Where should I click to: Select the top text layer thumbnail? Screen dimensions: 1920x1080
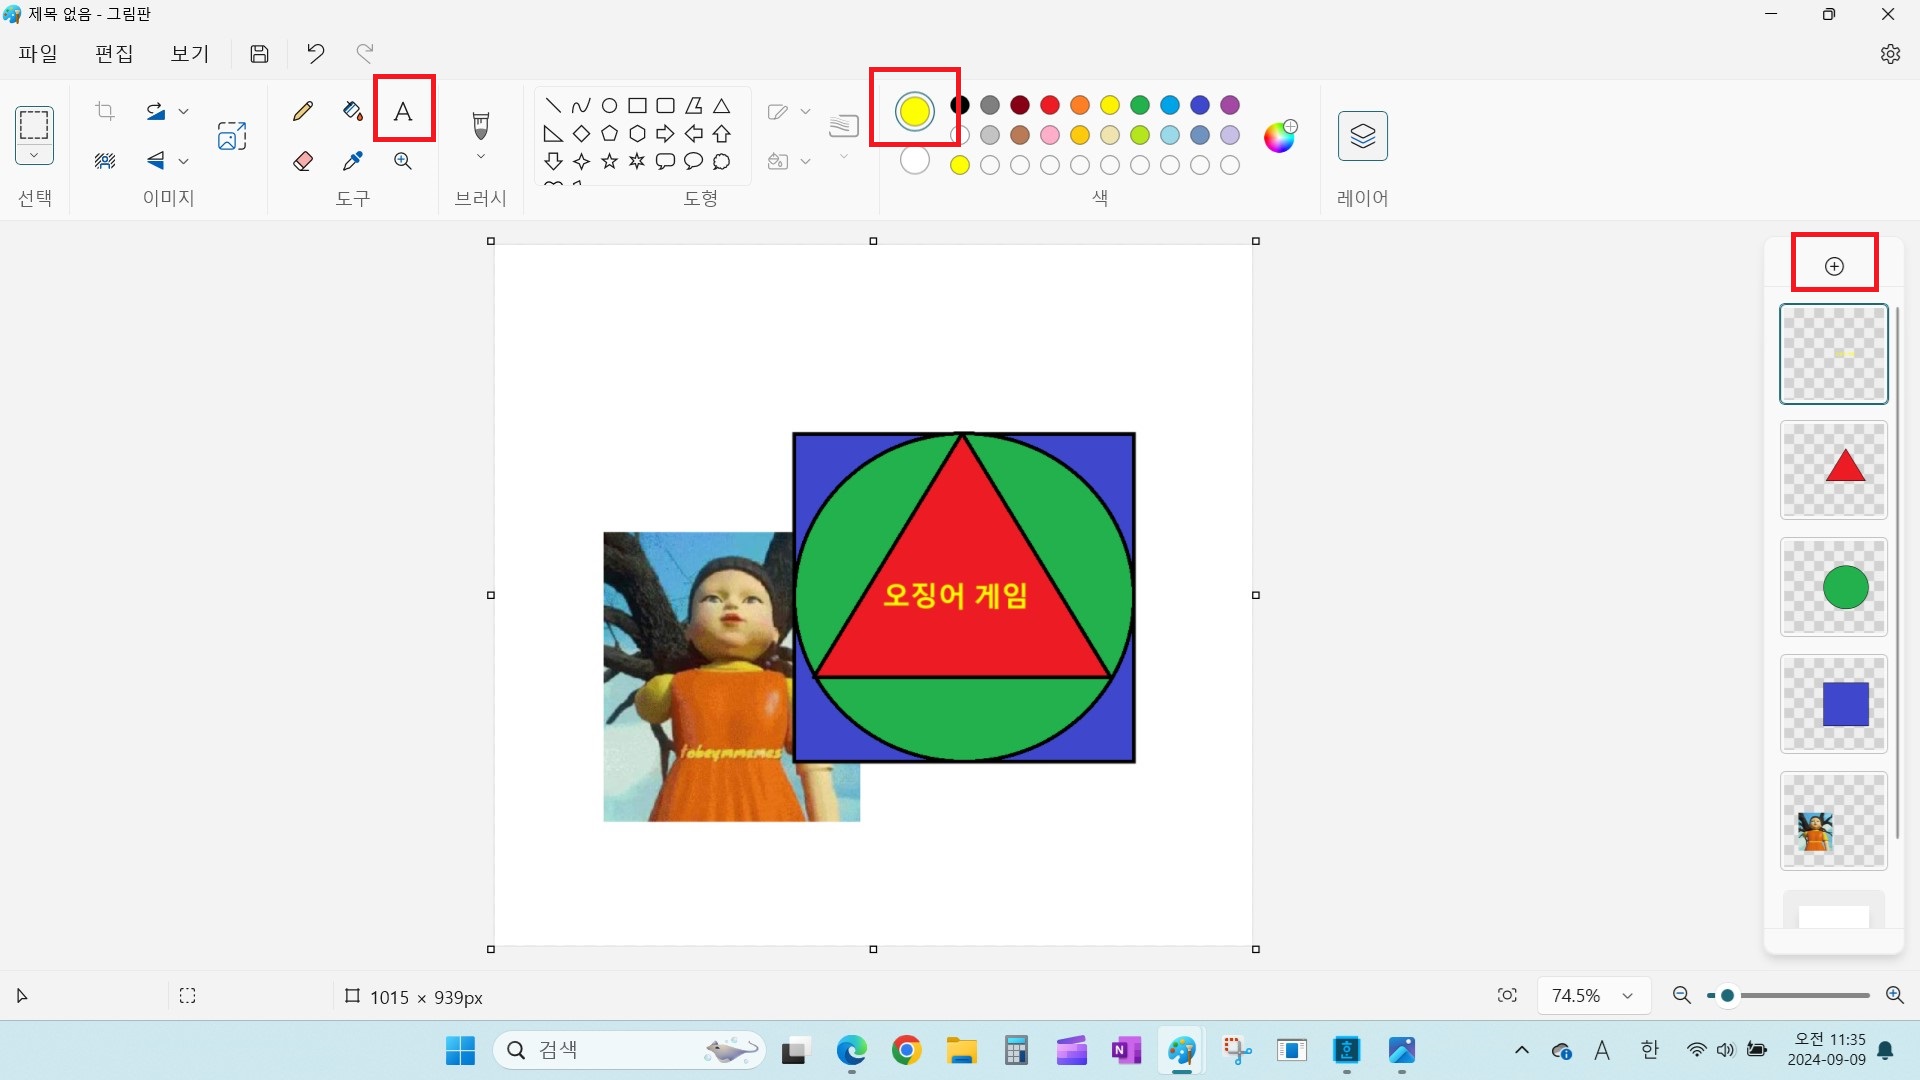tap(1834, 354)
